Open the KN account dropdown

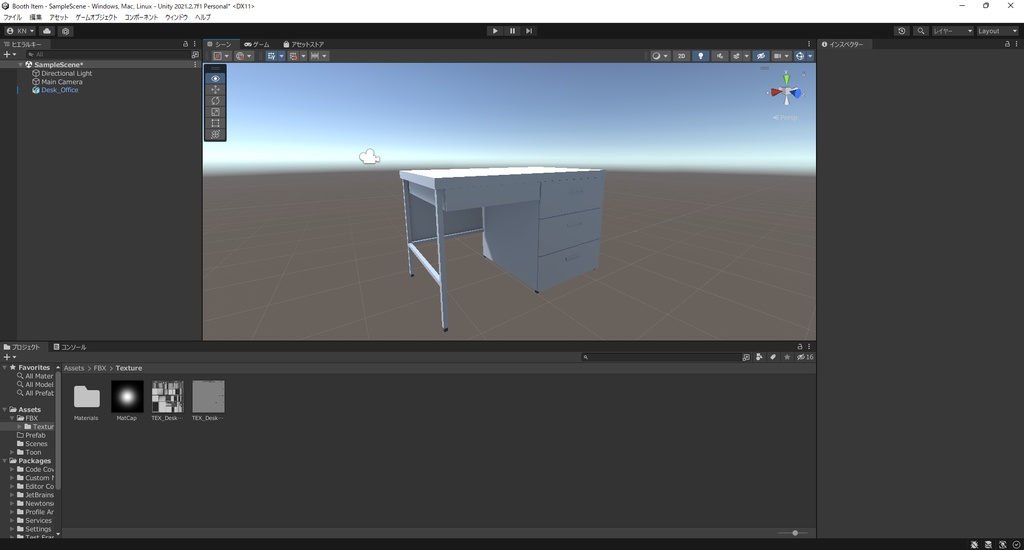[x=20, y=31]
